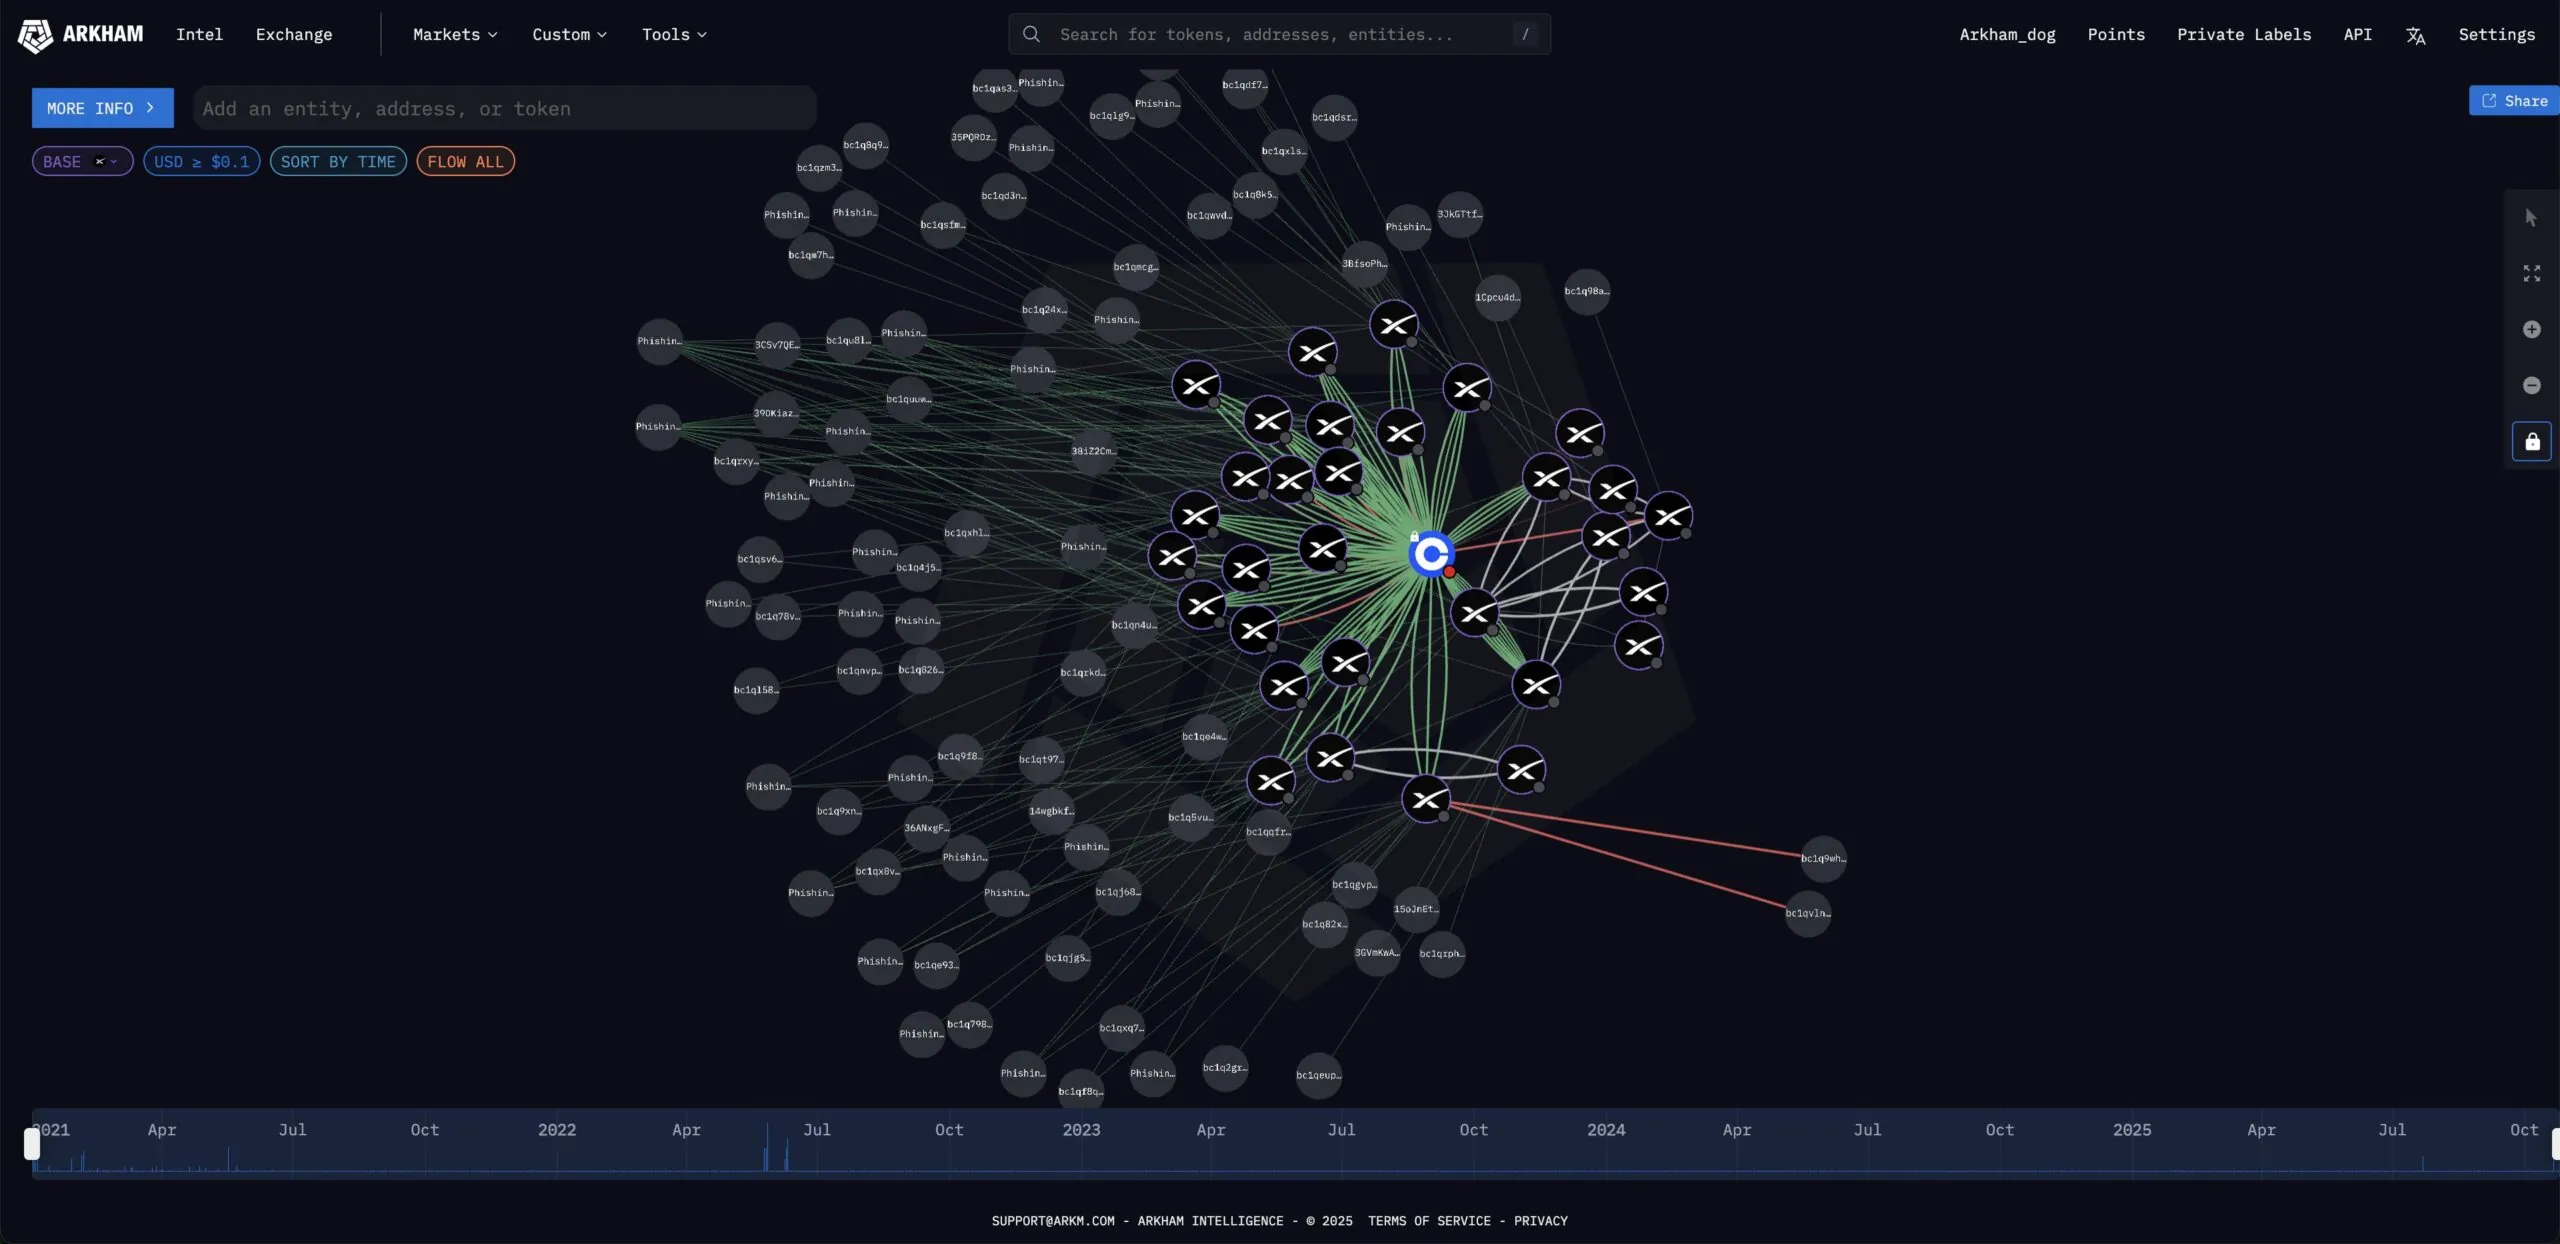This screenshot has width=2560, height=1244.
Task: Go to the Intel tab
Action: coord(199,35)
